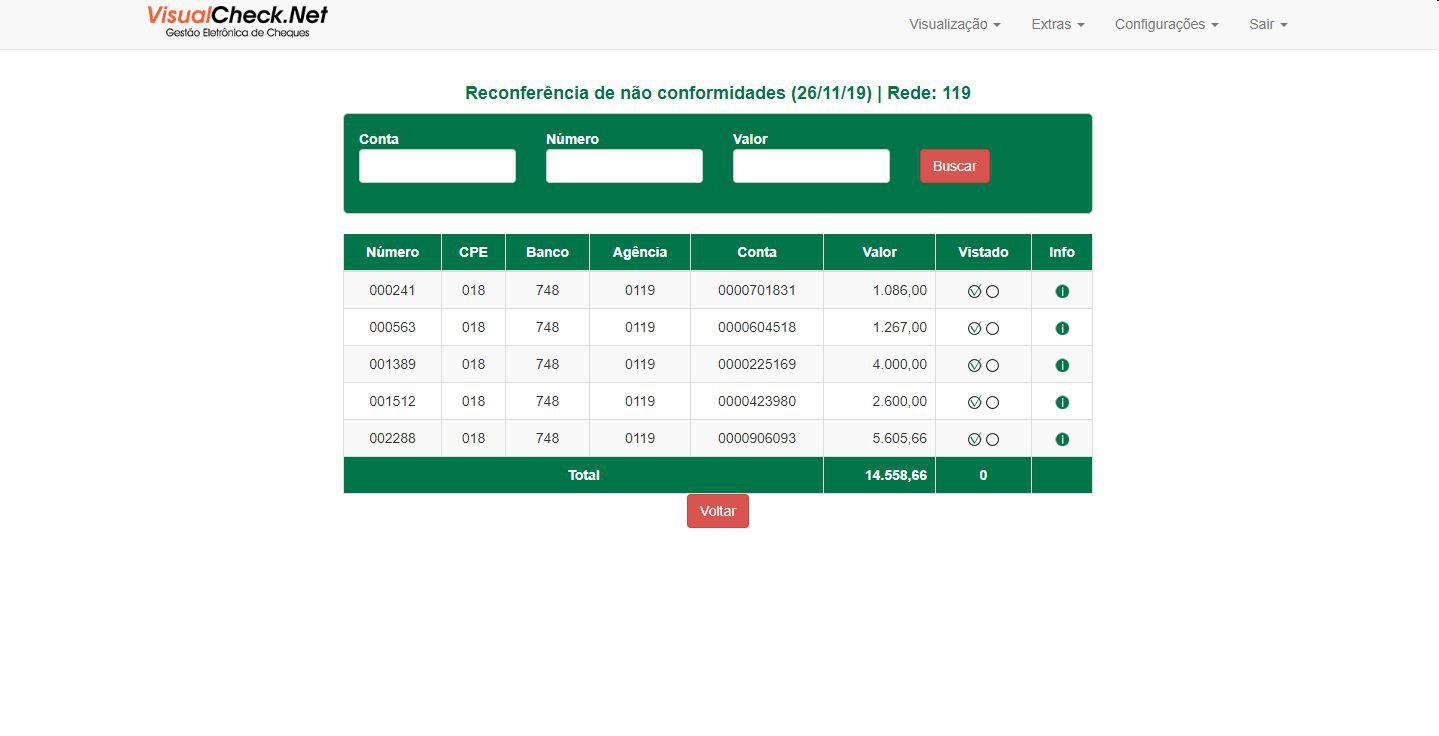View info icon for cheque 001512
The height and width of the screenshot is (736, 1439).
pos(1062,402)
